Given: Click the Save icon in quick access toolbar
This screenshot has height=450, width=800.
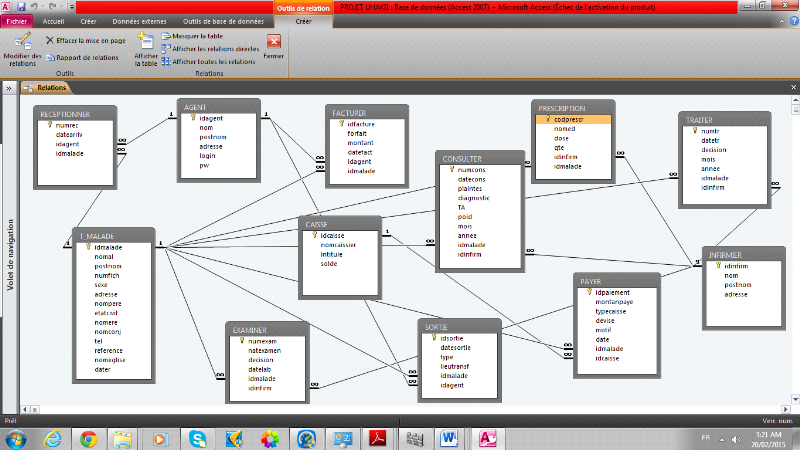Looking at the screenshot, I should 20,6.
